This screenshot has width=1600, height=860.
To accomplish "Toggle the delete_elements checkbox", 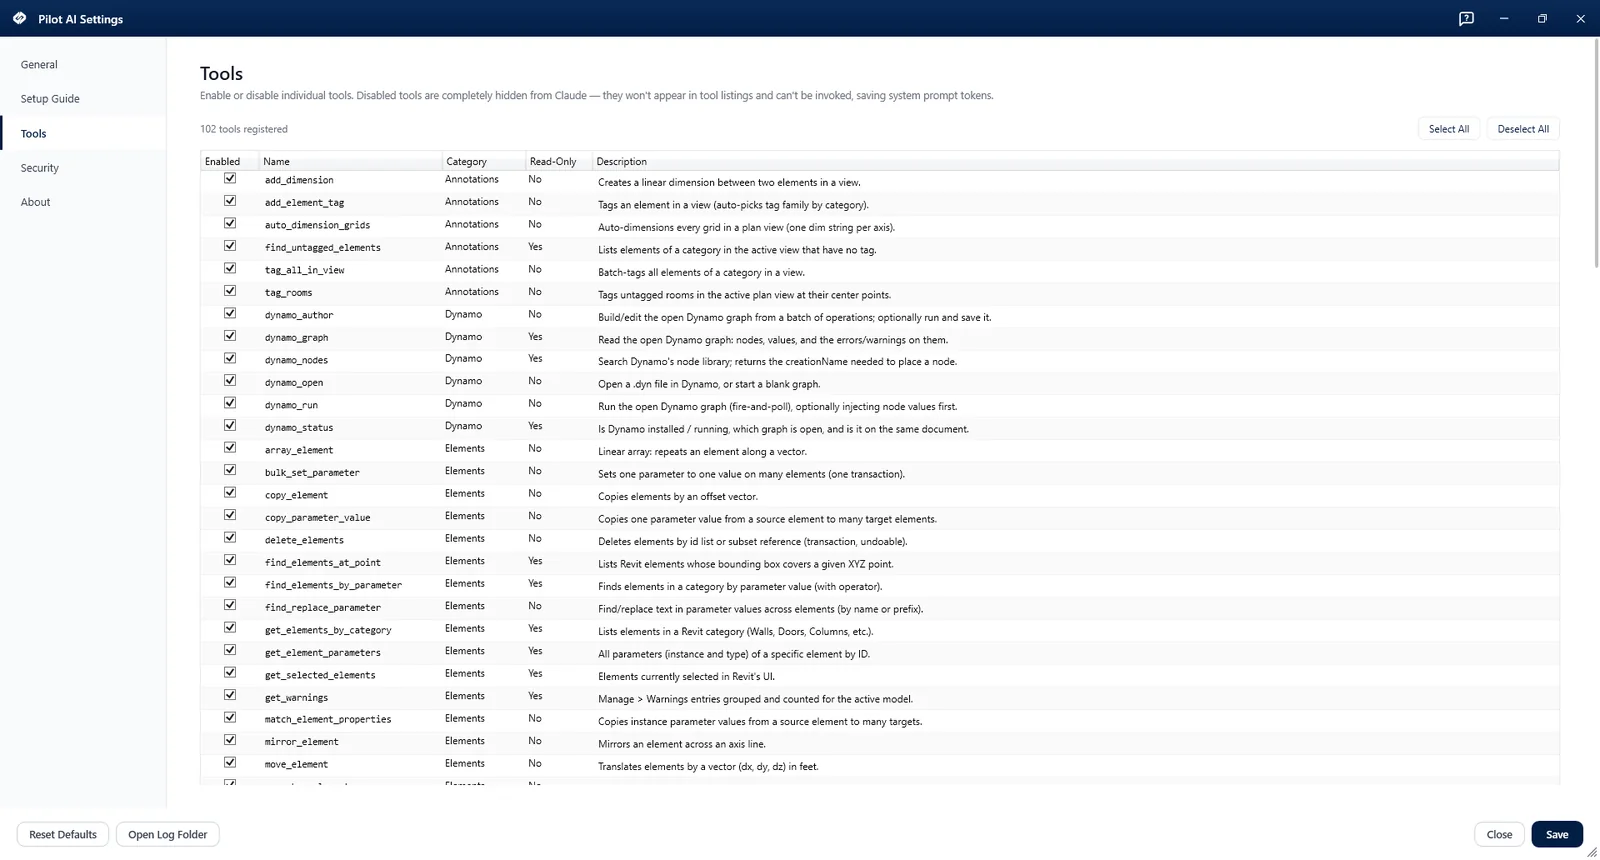I will (x=230, y=538).
